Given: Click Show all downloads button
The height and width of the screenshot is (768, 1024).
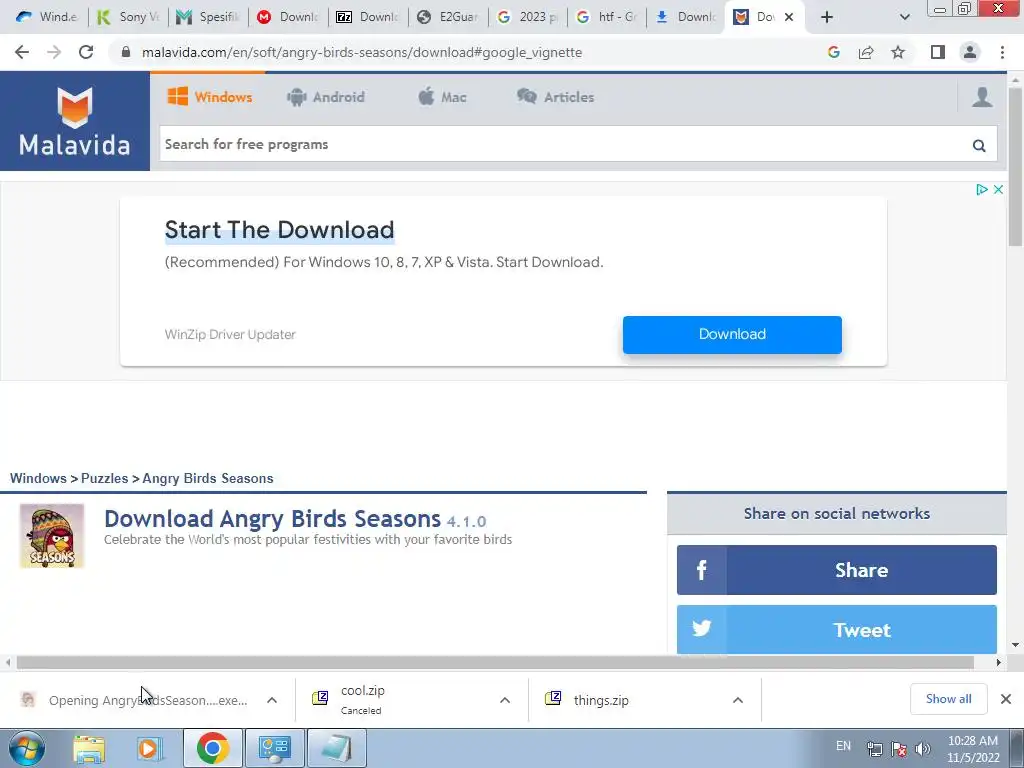Looking at the screenshot, I should (x=948, y=699).
